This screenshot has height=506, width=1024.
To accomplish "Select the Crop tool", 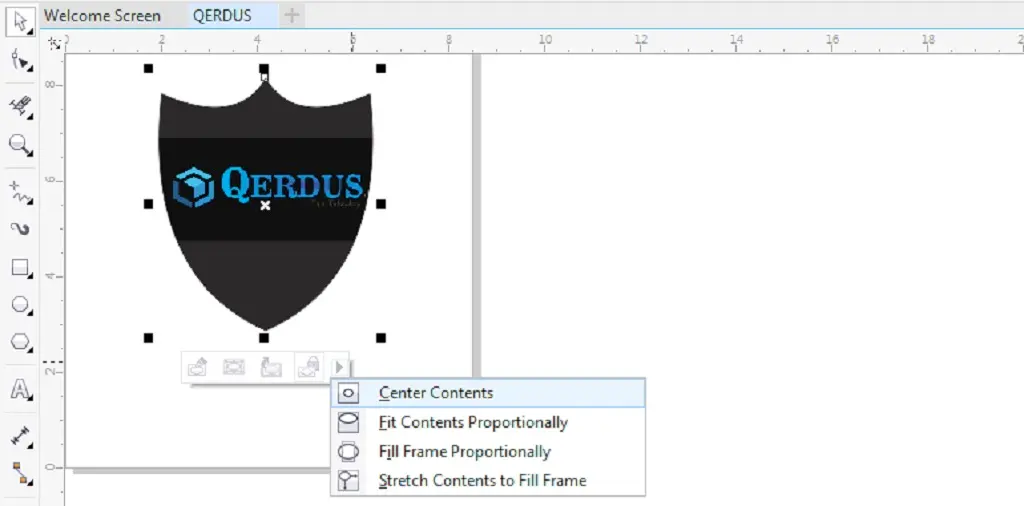I will point(21,106).
